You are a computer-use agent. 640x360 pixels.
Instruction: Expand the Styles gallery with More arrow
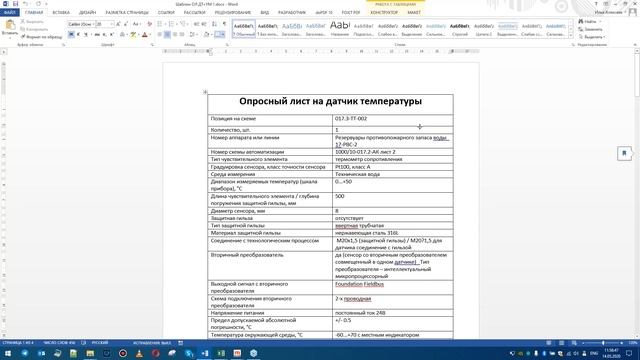tap(571, 36)
